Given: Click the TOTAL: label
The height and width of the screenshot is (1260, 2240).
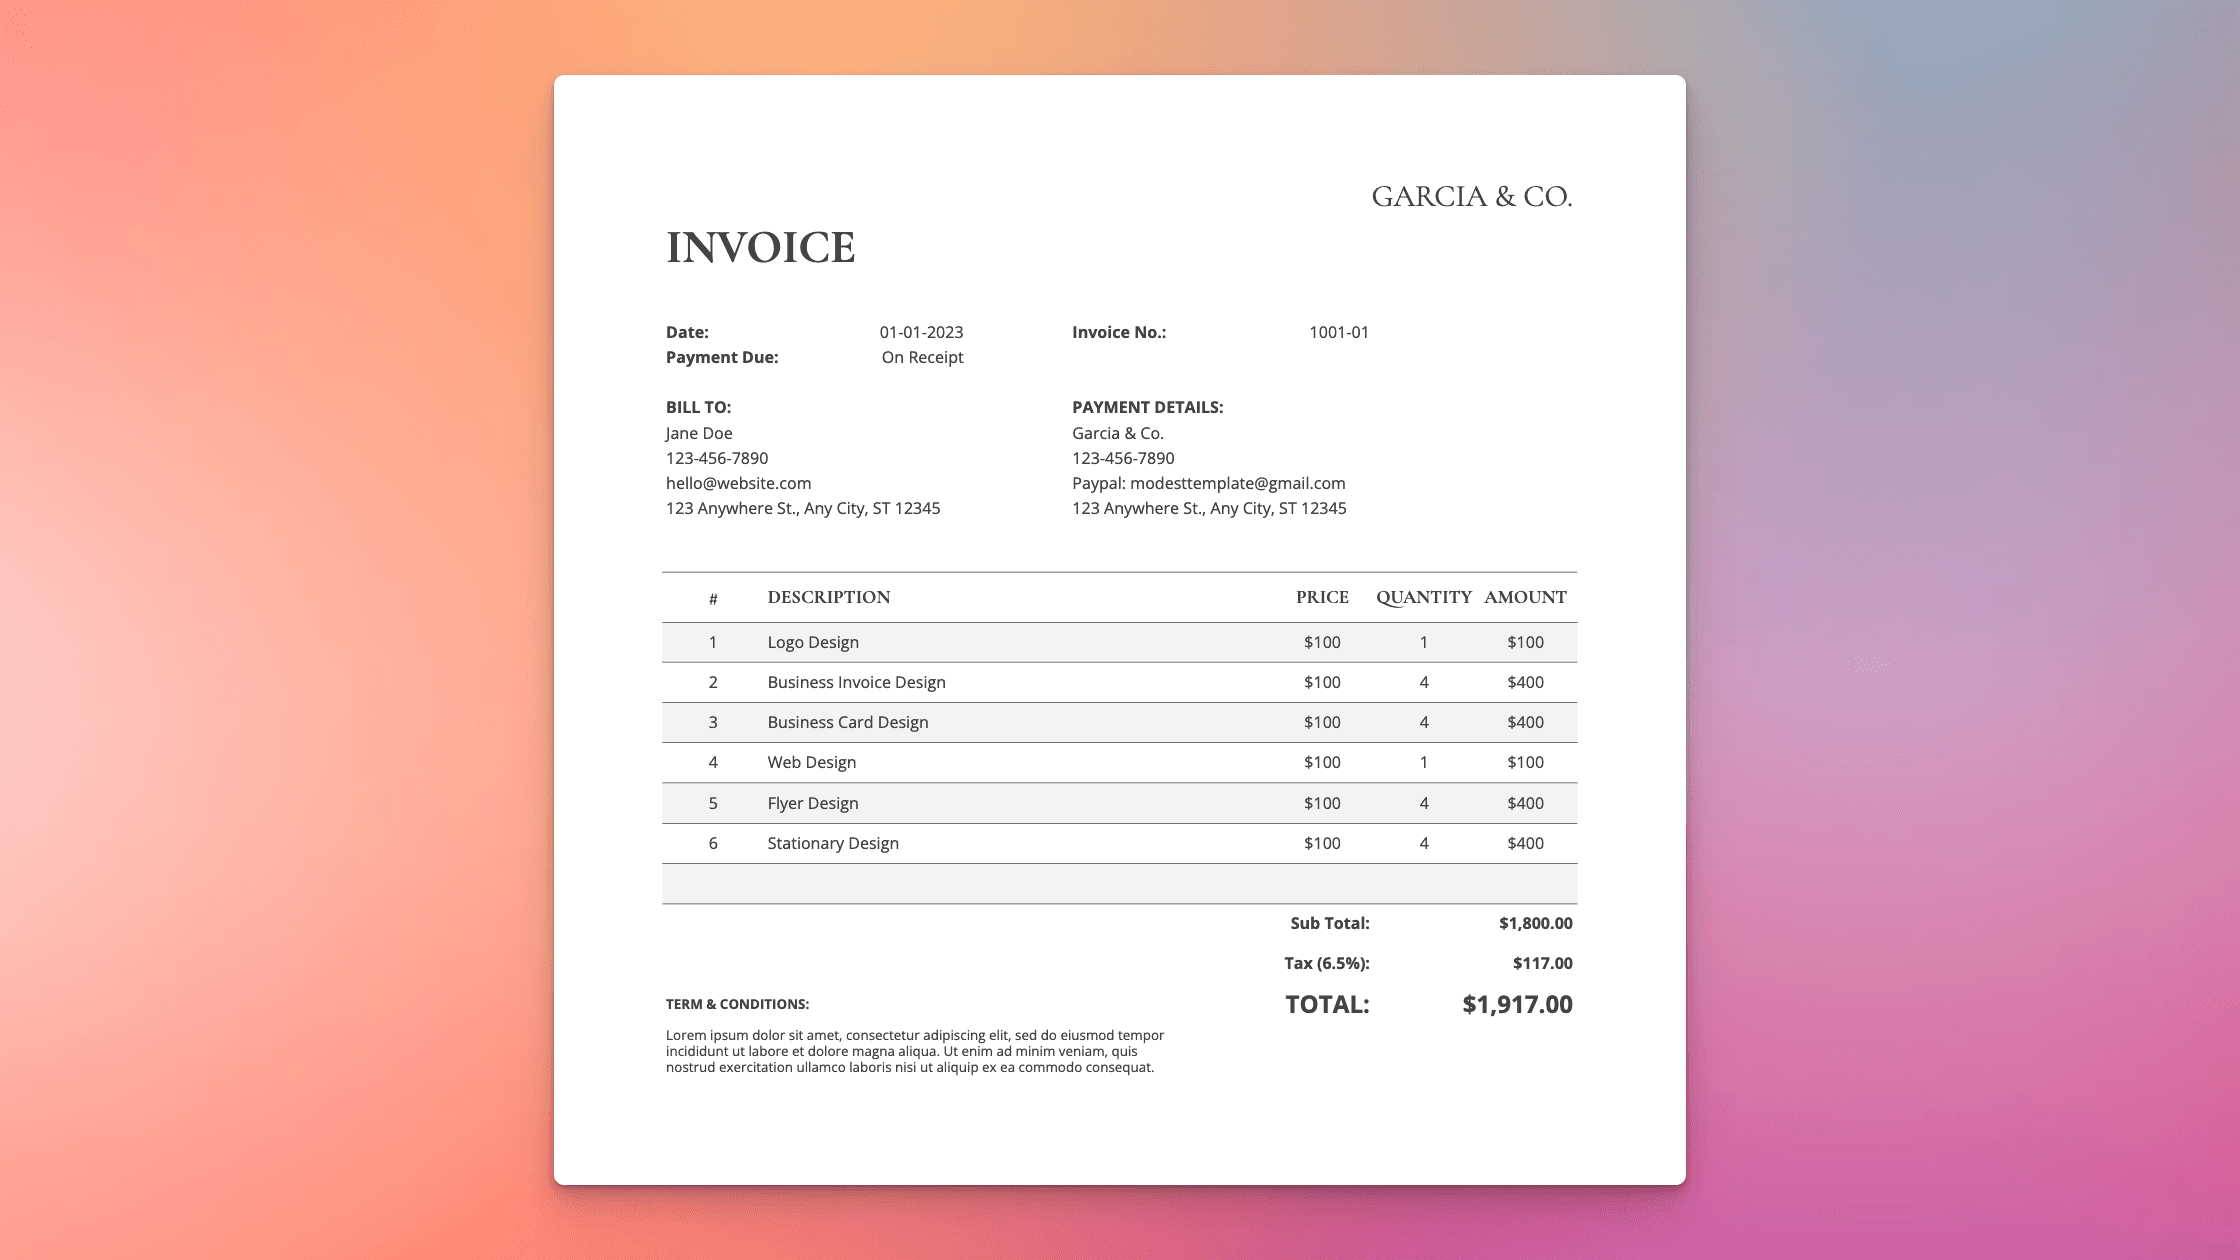Looking at the screenshot, I should [1327, 1004].
